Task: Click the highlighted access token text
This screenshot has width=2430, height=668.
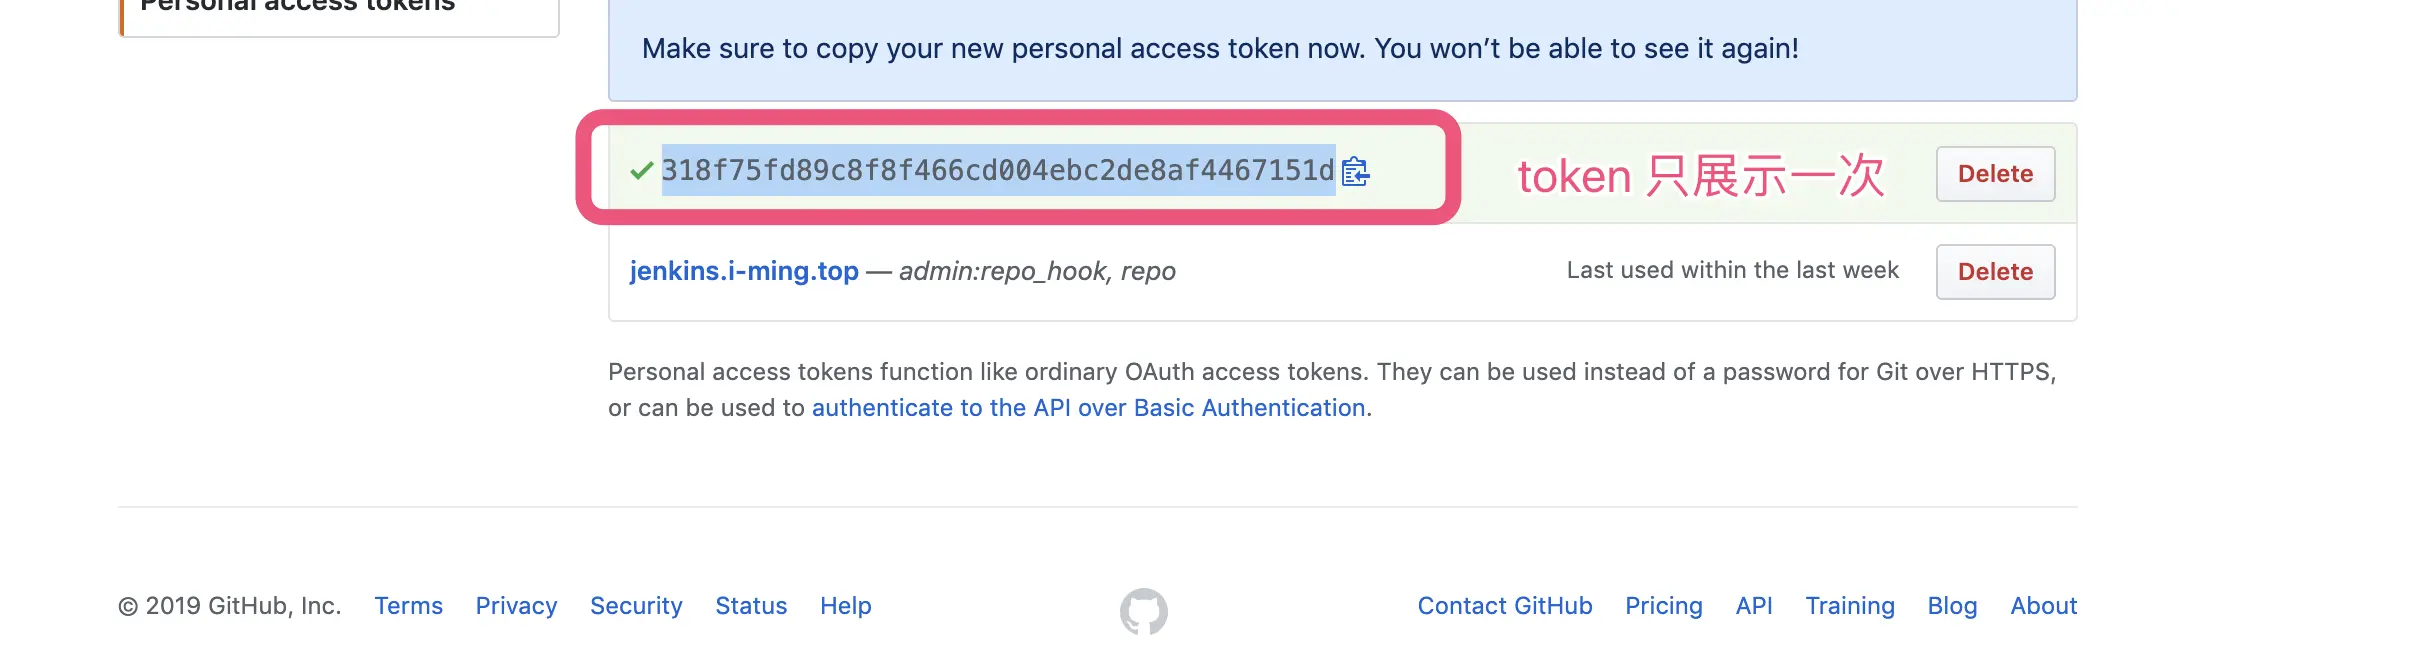Action: [x=997, y=171]
